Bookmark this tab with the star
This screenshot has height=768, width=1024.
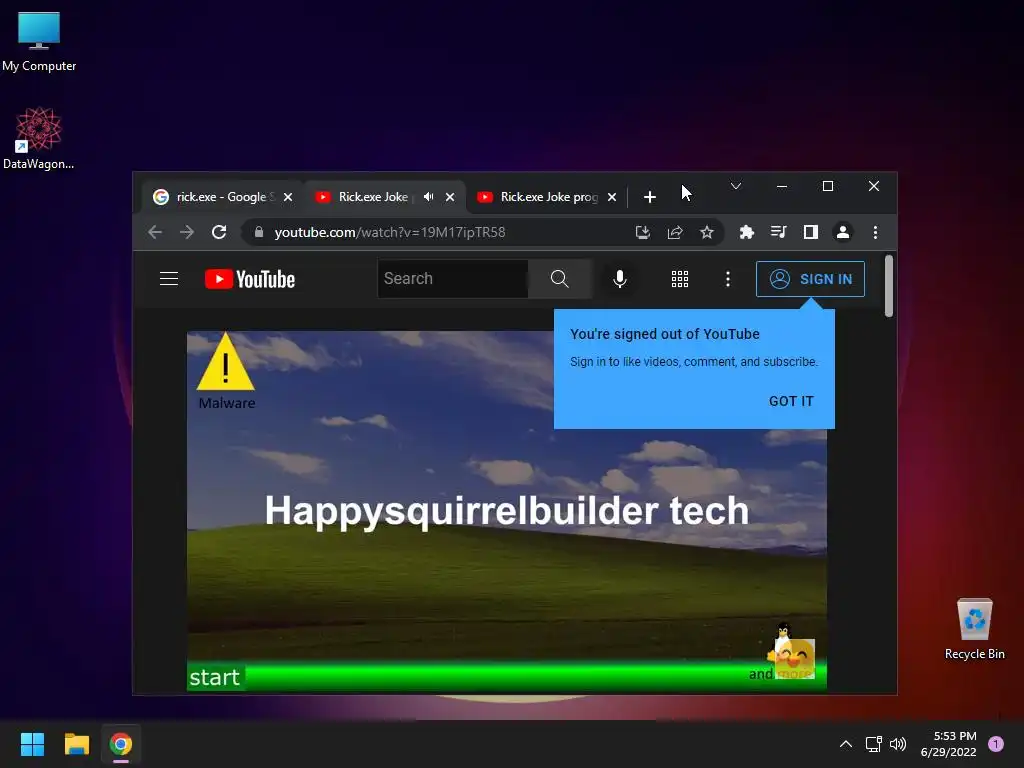click(x=707, y=232)
